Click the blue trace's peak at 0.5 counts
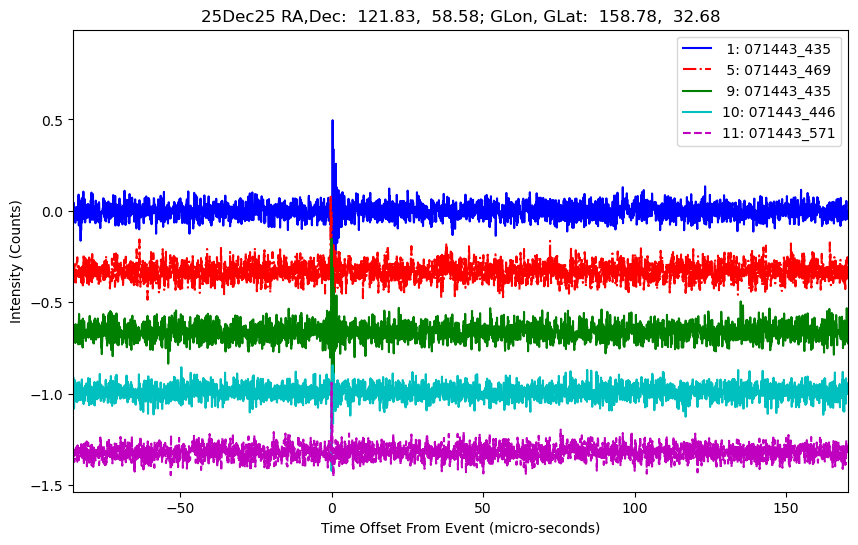858x545 pixels. pyautogui.click(x=332, y=121)
